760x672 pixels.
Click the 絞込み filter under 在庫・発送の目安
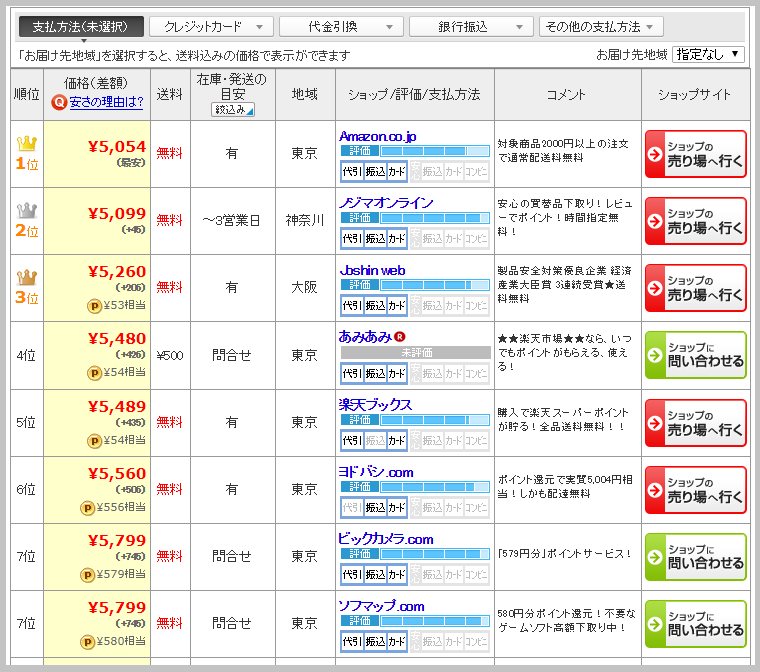[233, 110]
